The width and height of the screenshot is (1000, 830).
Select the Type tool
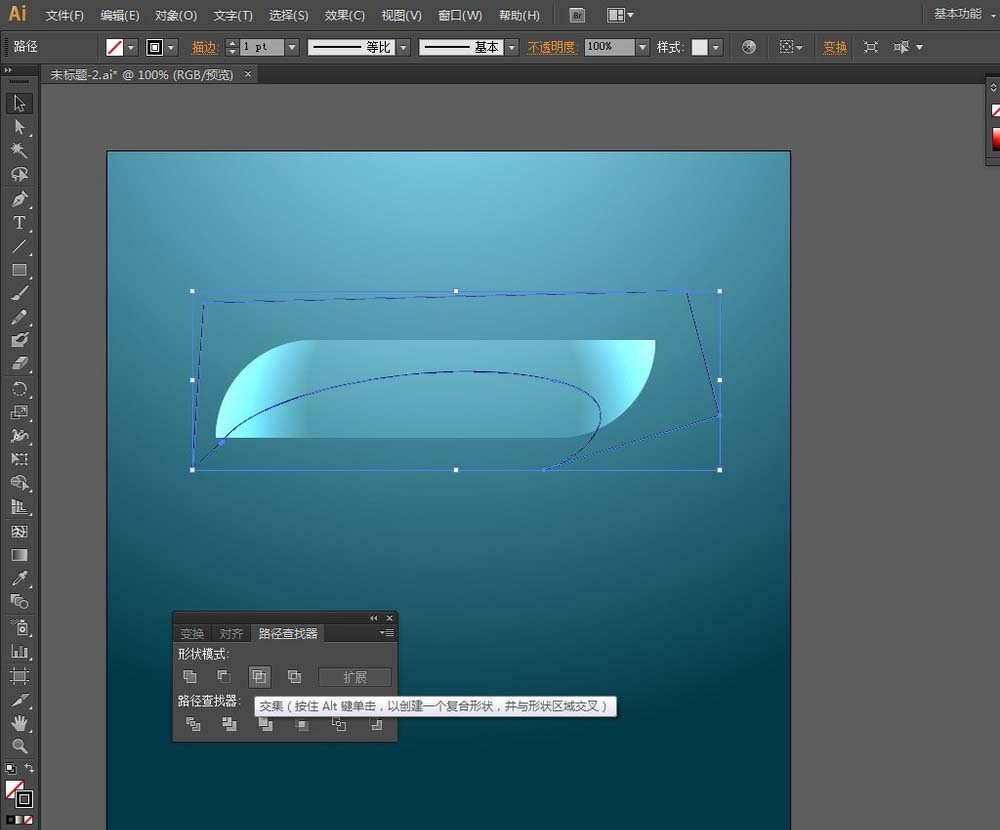click(x=19, y=223)
